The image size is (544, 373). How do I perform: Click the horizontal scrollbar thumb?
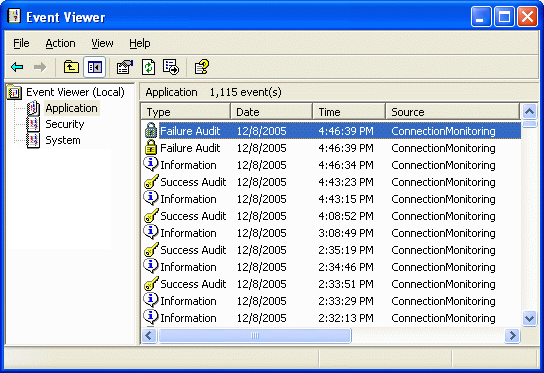click(255, 336)
